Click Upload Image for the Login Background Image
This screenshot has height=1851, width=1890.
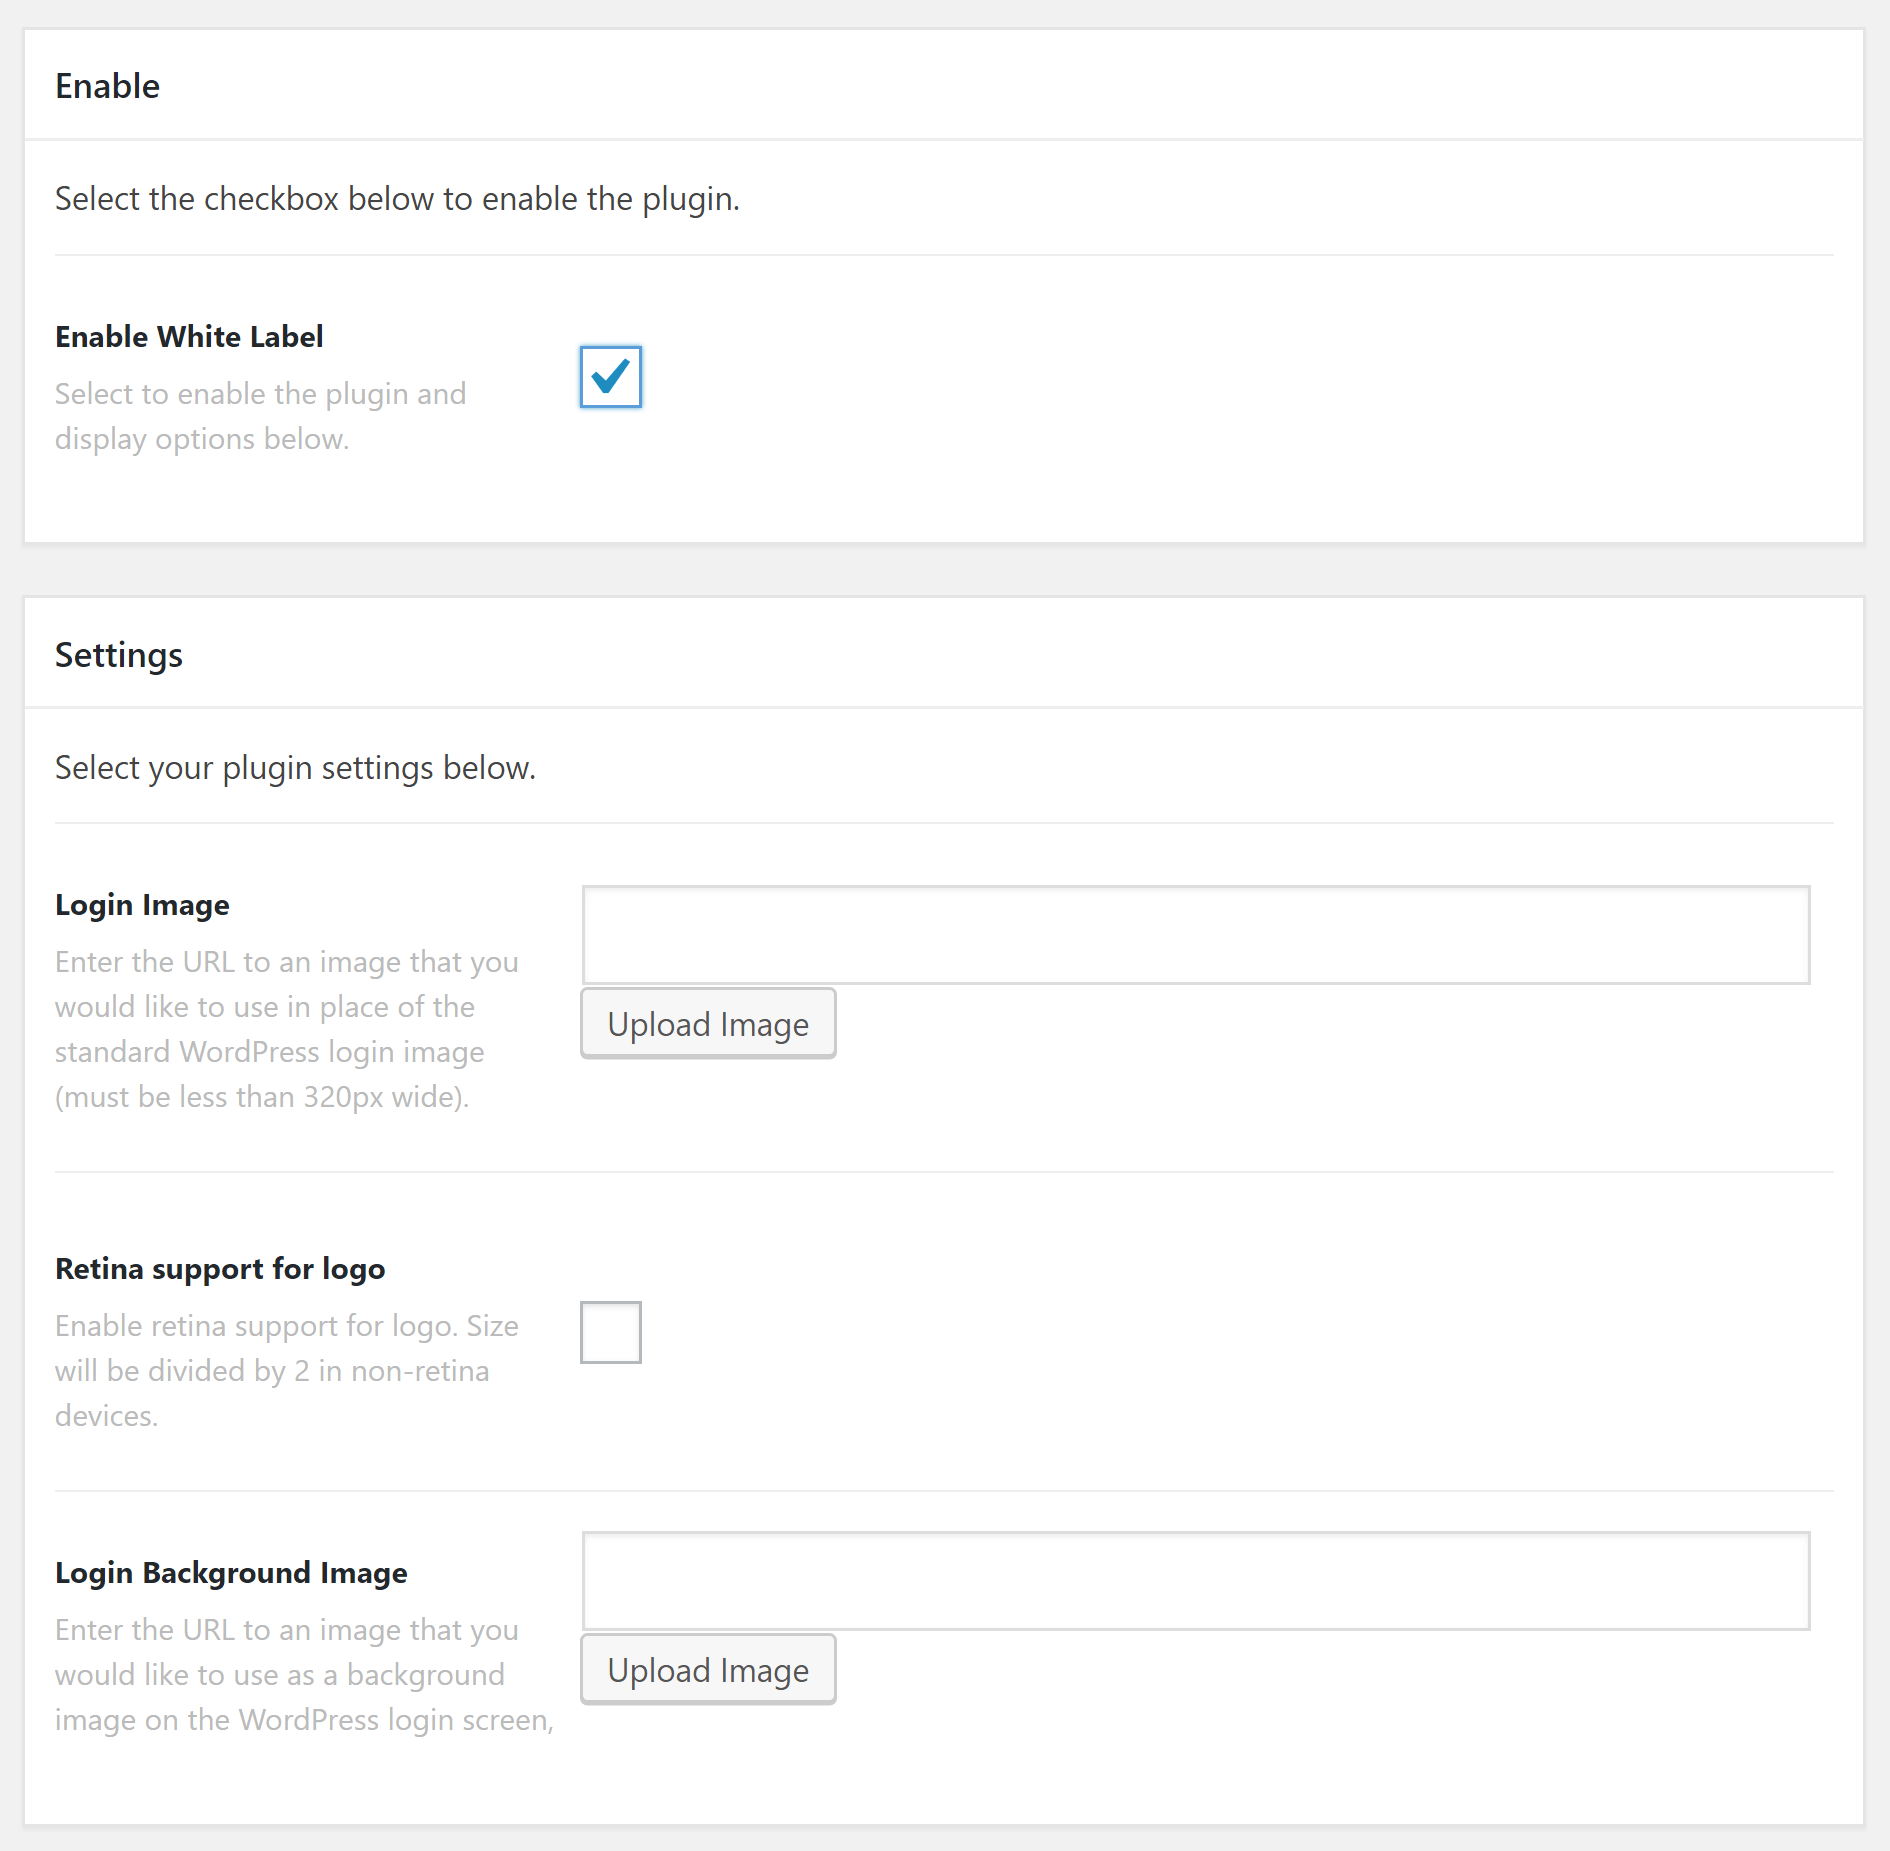click(707, 1669)
